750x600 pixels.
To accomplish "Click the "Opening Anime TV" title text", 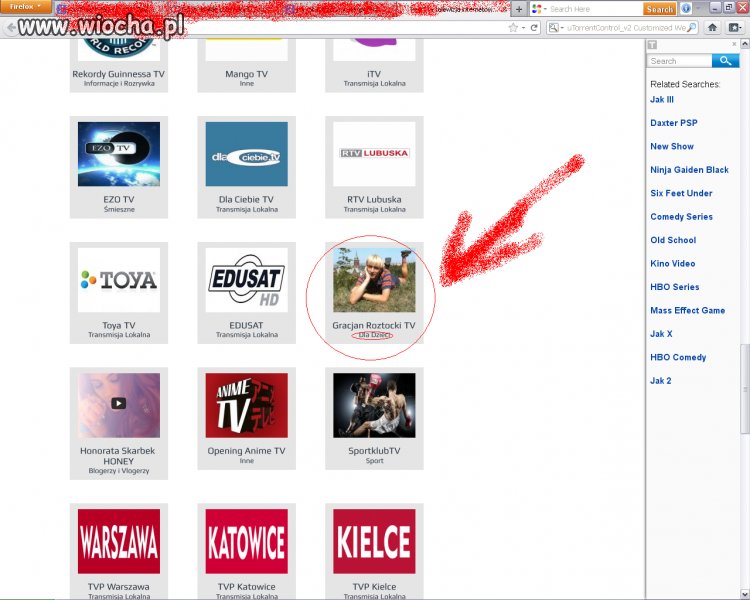I will (x=246, y=451).
